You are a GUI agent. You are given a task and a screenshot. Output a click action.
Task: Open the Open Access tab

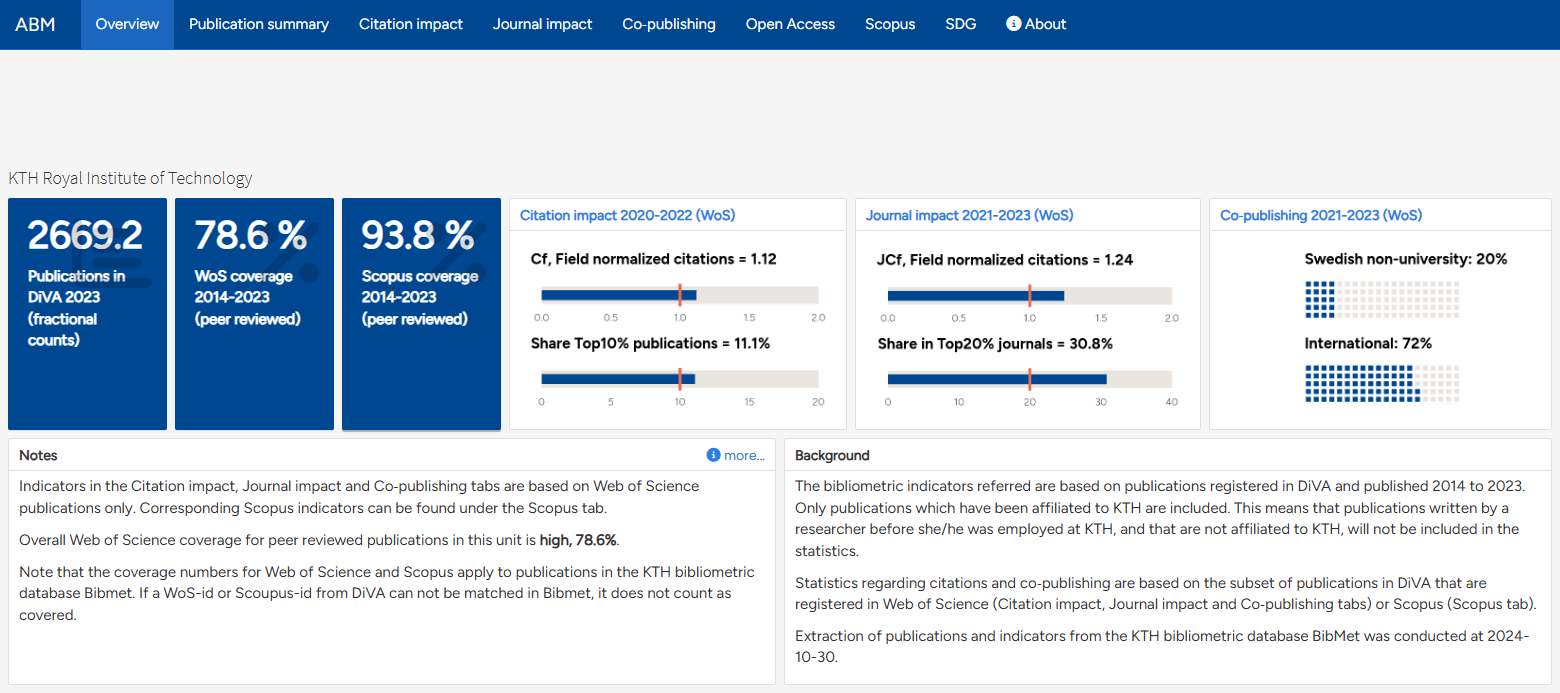tap(790, 24)
